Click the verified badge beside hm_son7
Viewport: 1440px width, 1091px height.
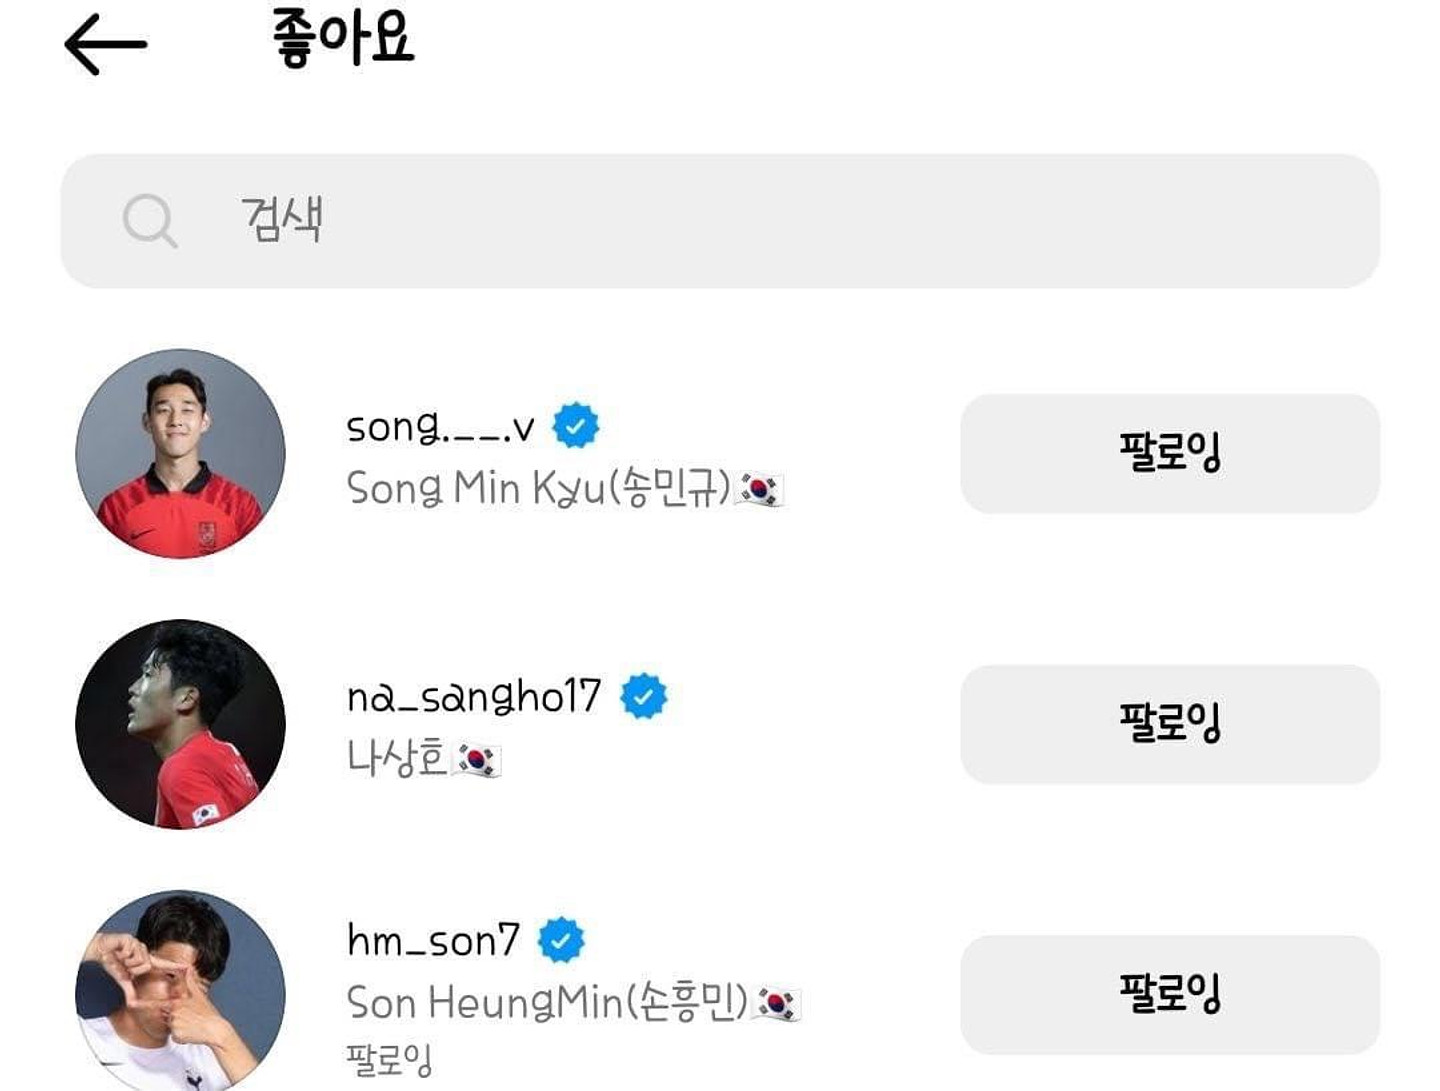tap(561, 940)
